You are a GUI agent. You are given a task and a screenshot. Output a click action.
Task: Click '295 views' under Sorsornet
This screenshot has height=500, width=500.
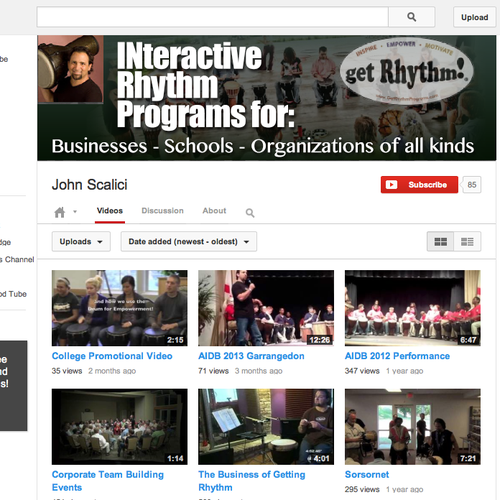pos(362,489)
